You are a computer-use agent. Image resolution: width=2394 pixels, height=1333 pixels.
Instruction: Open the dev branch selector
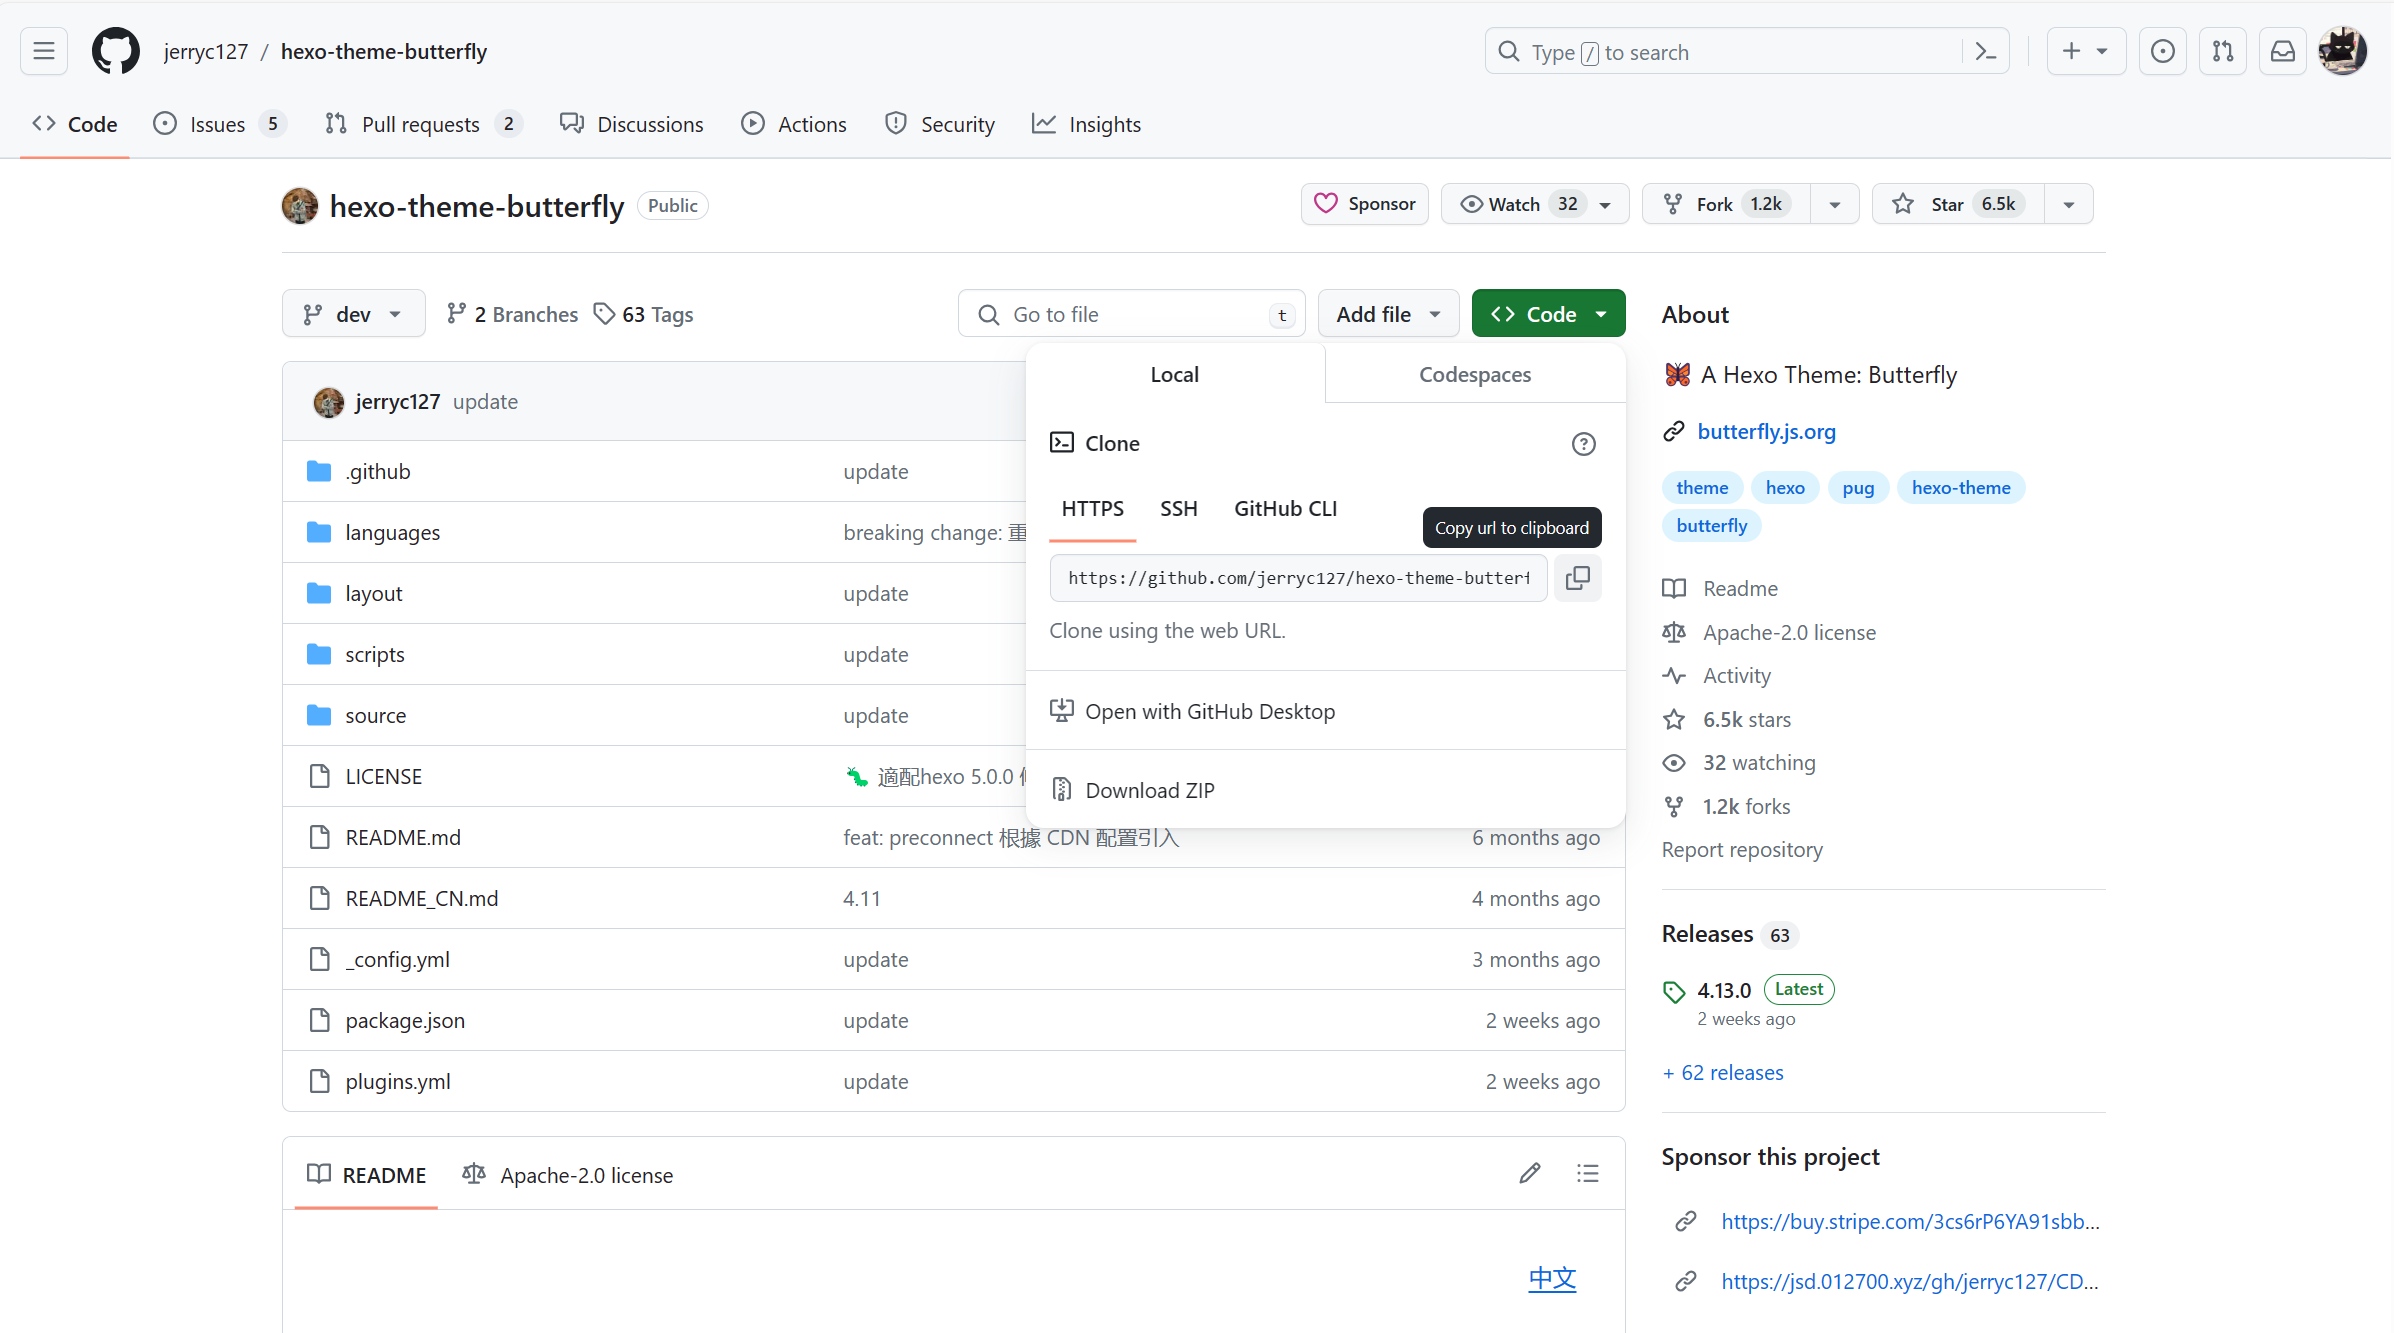(x=353, y=314)
